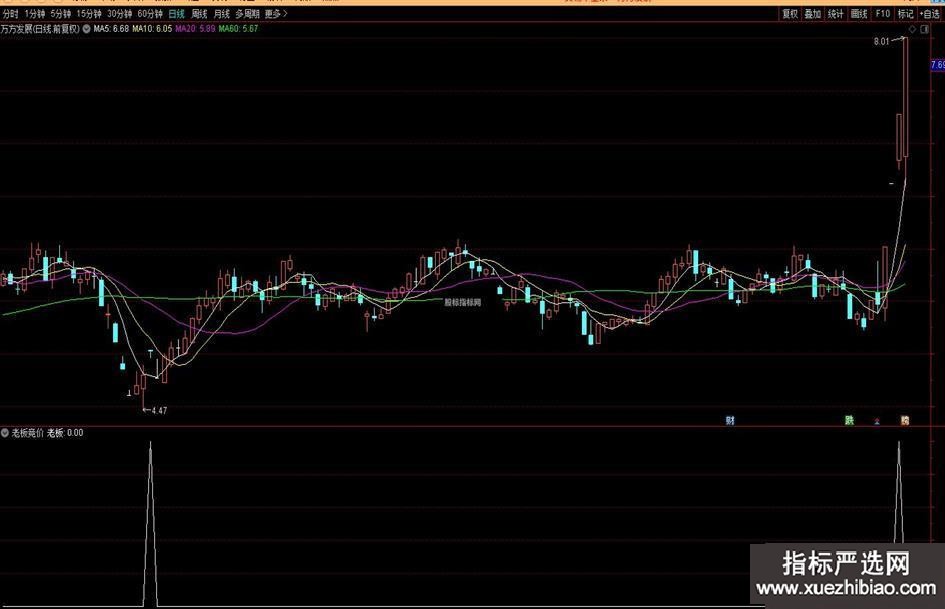This screenshot has height=609, width=945.
Task: Open the 统计 statistics tool
Action: pos(835,13)
